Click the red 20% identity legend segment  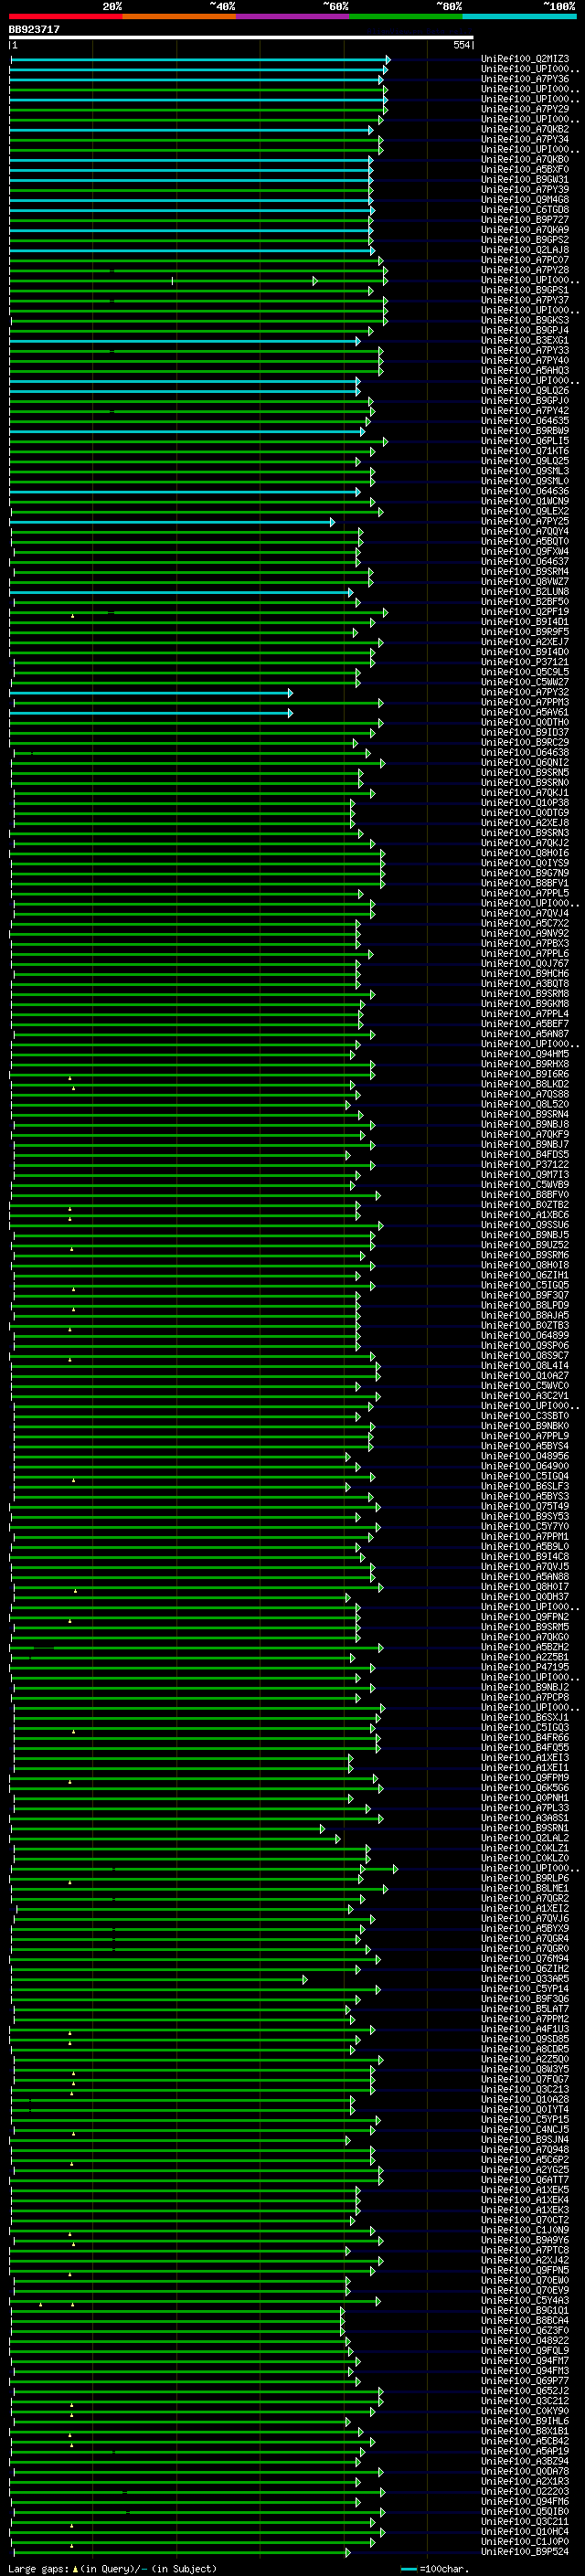point(66,16)
